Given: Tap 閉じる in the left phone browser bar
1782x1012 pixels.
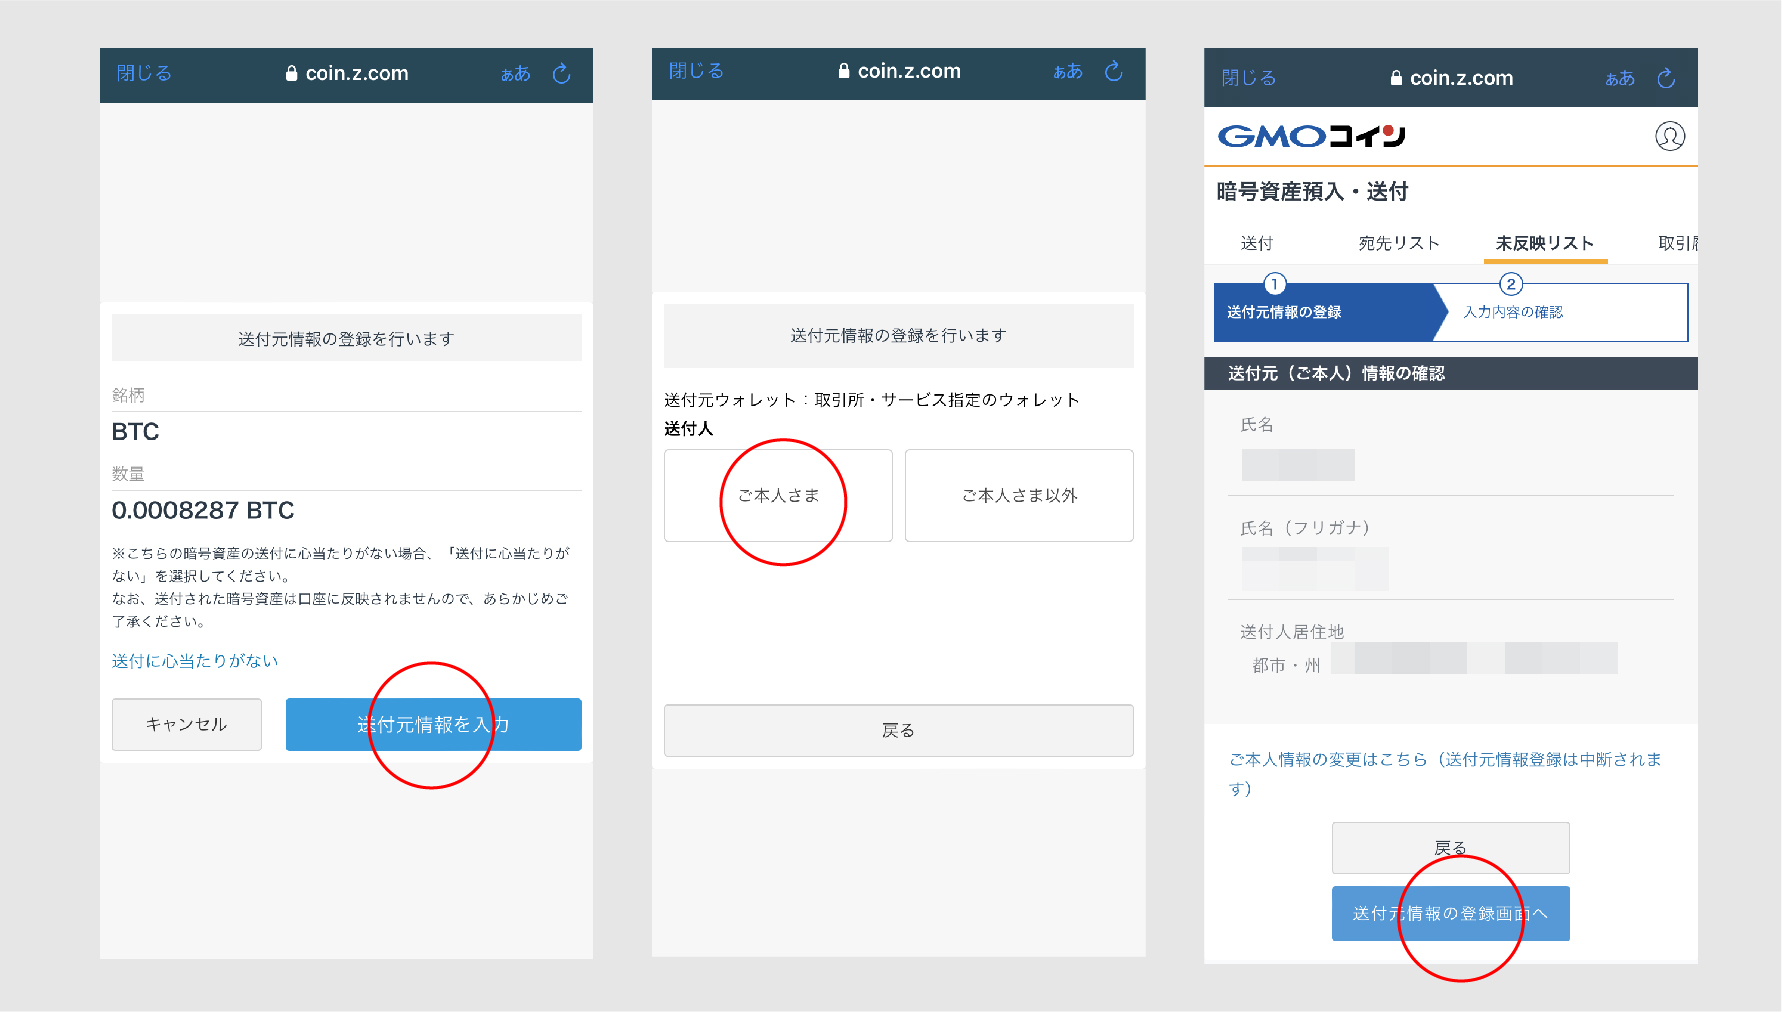Looking at the screenshot, I should pos(144,74).
